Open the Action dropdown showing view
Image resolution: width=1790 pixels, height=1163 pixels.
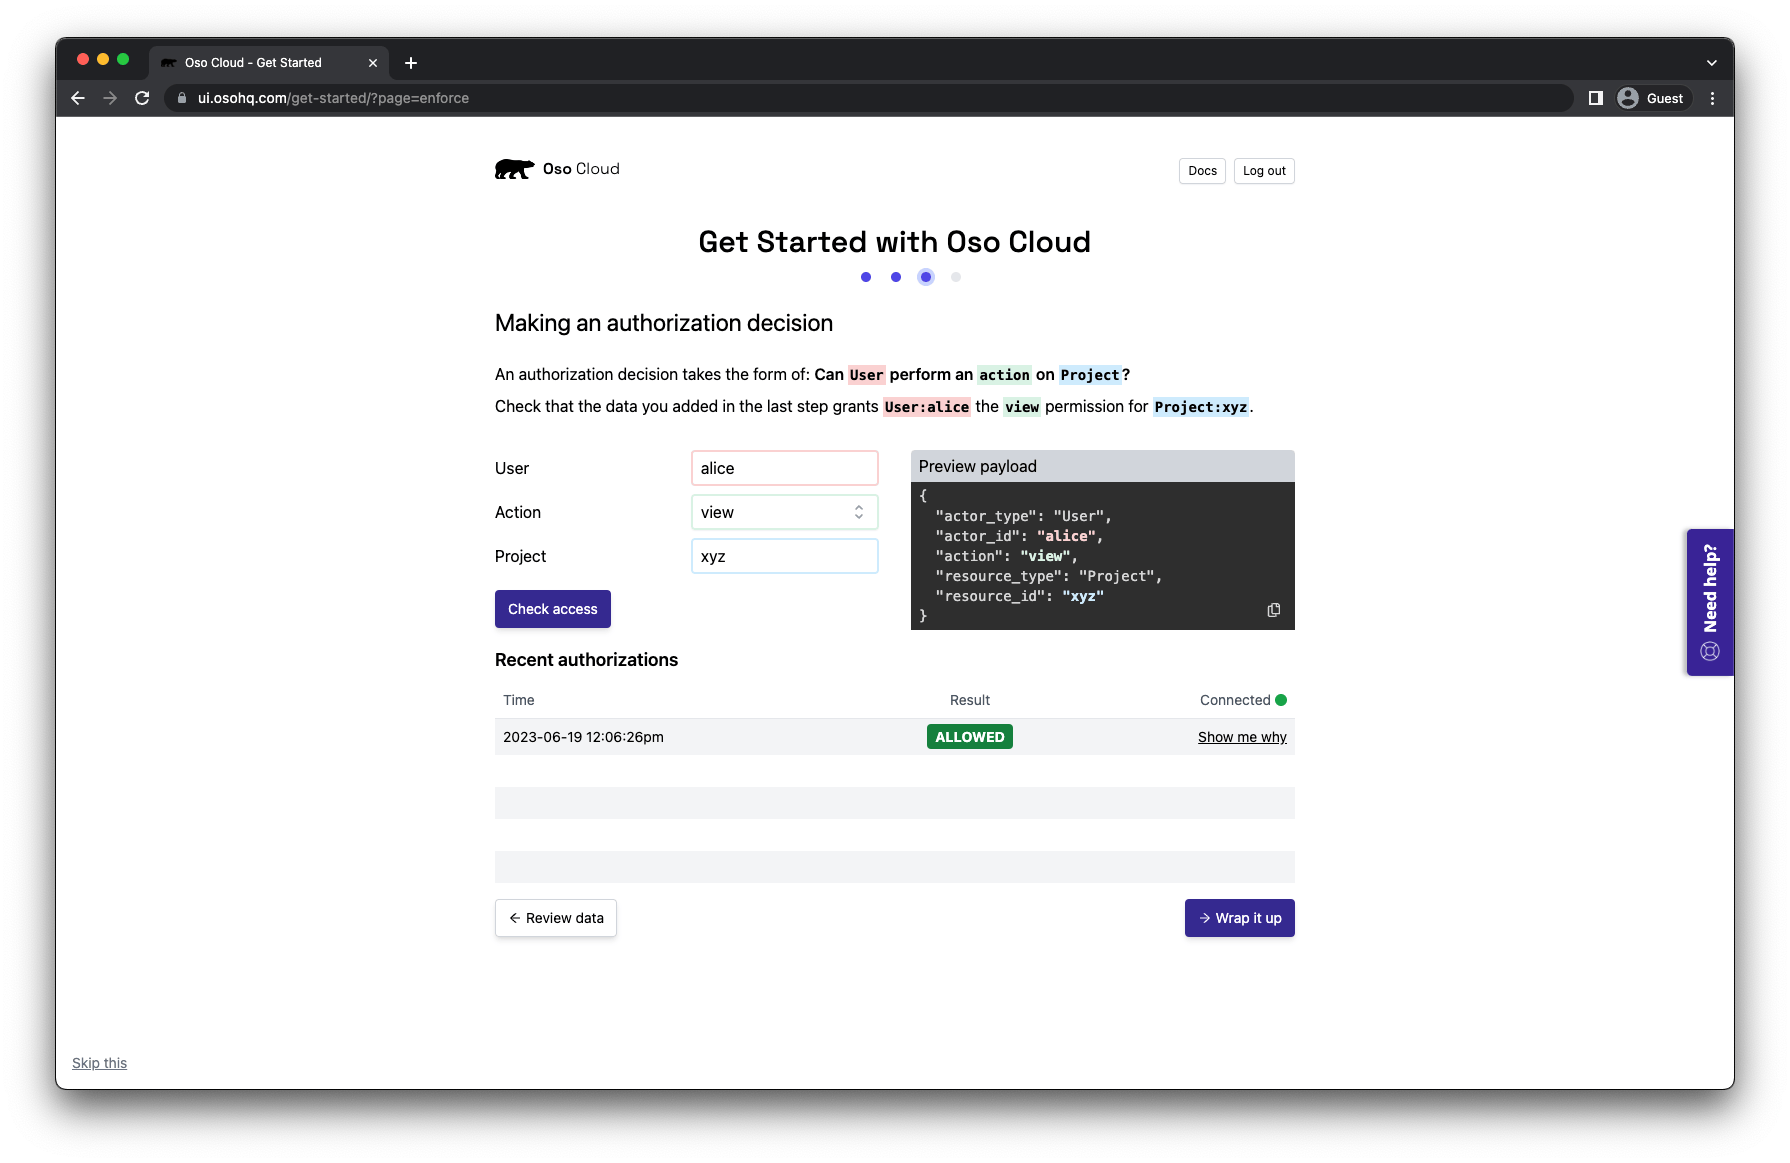click(785, 512)
